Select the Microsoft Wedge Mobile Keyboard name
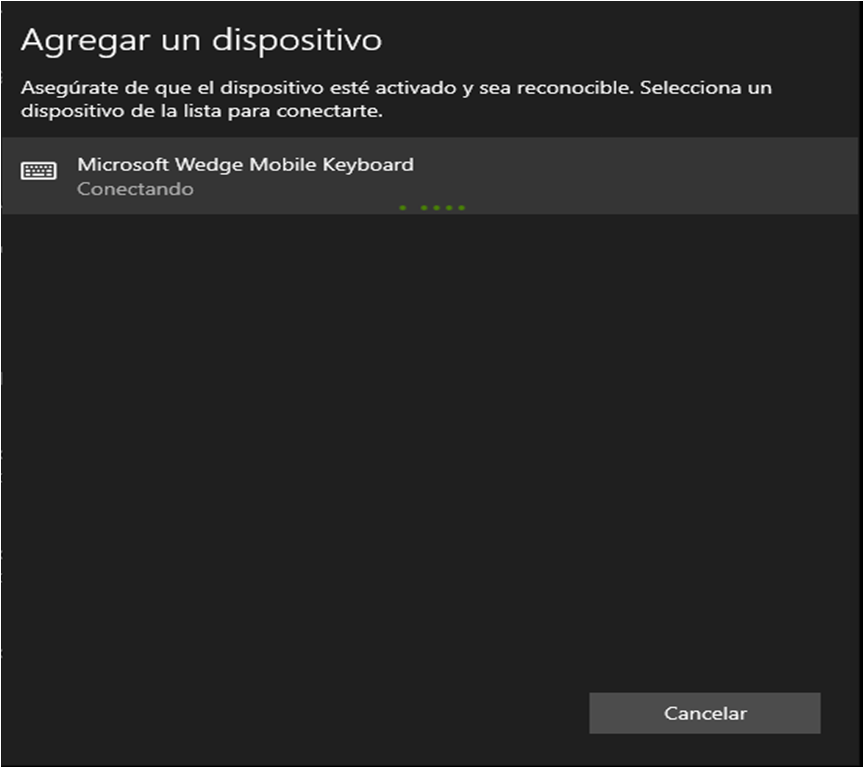Image resolution: width=864 pixels, height=768 pixels. click(245, 164)
